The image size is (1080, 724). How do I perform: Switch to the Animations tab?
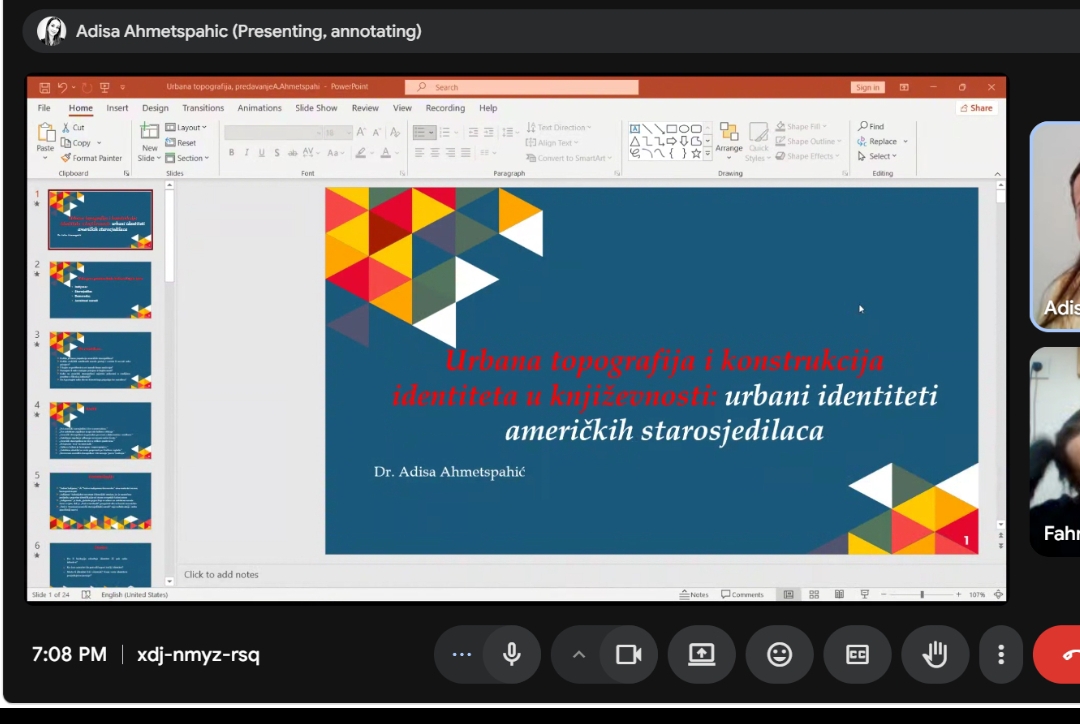point(259,108)
